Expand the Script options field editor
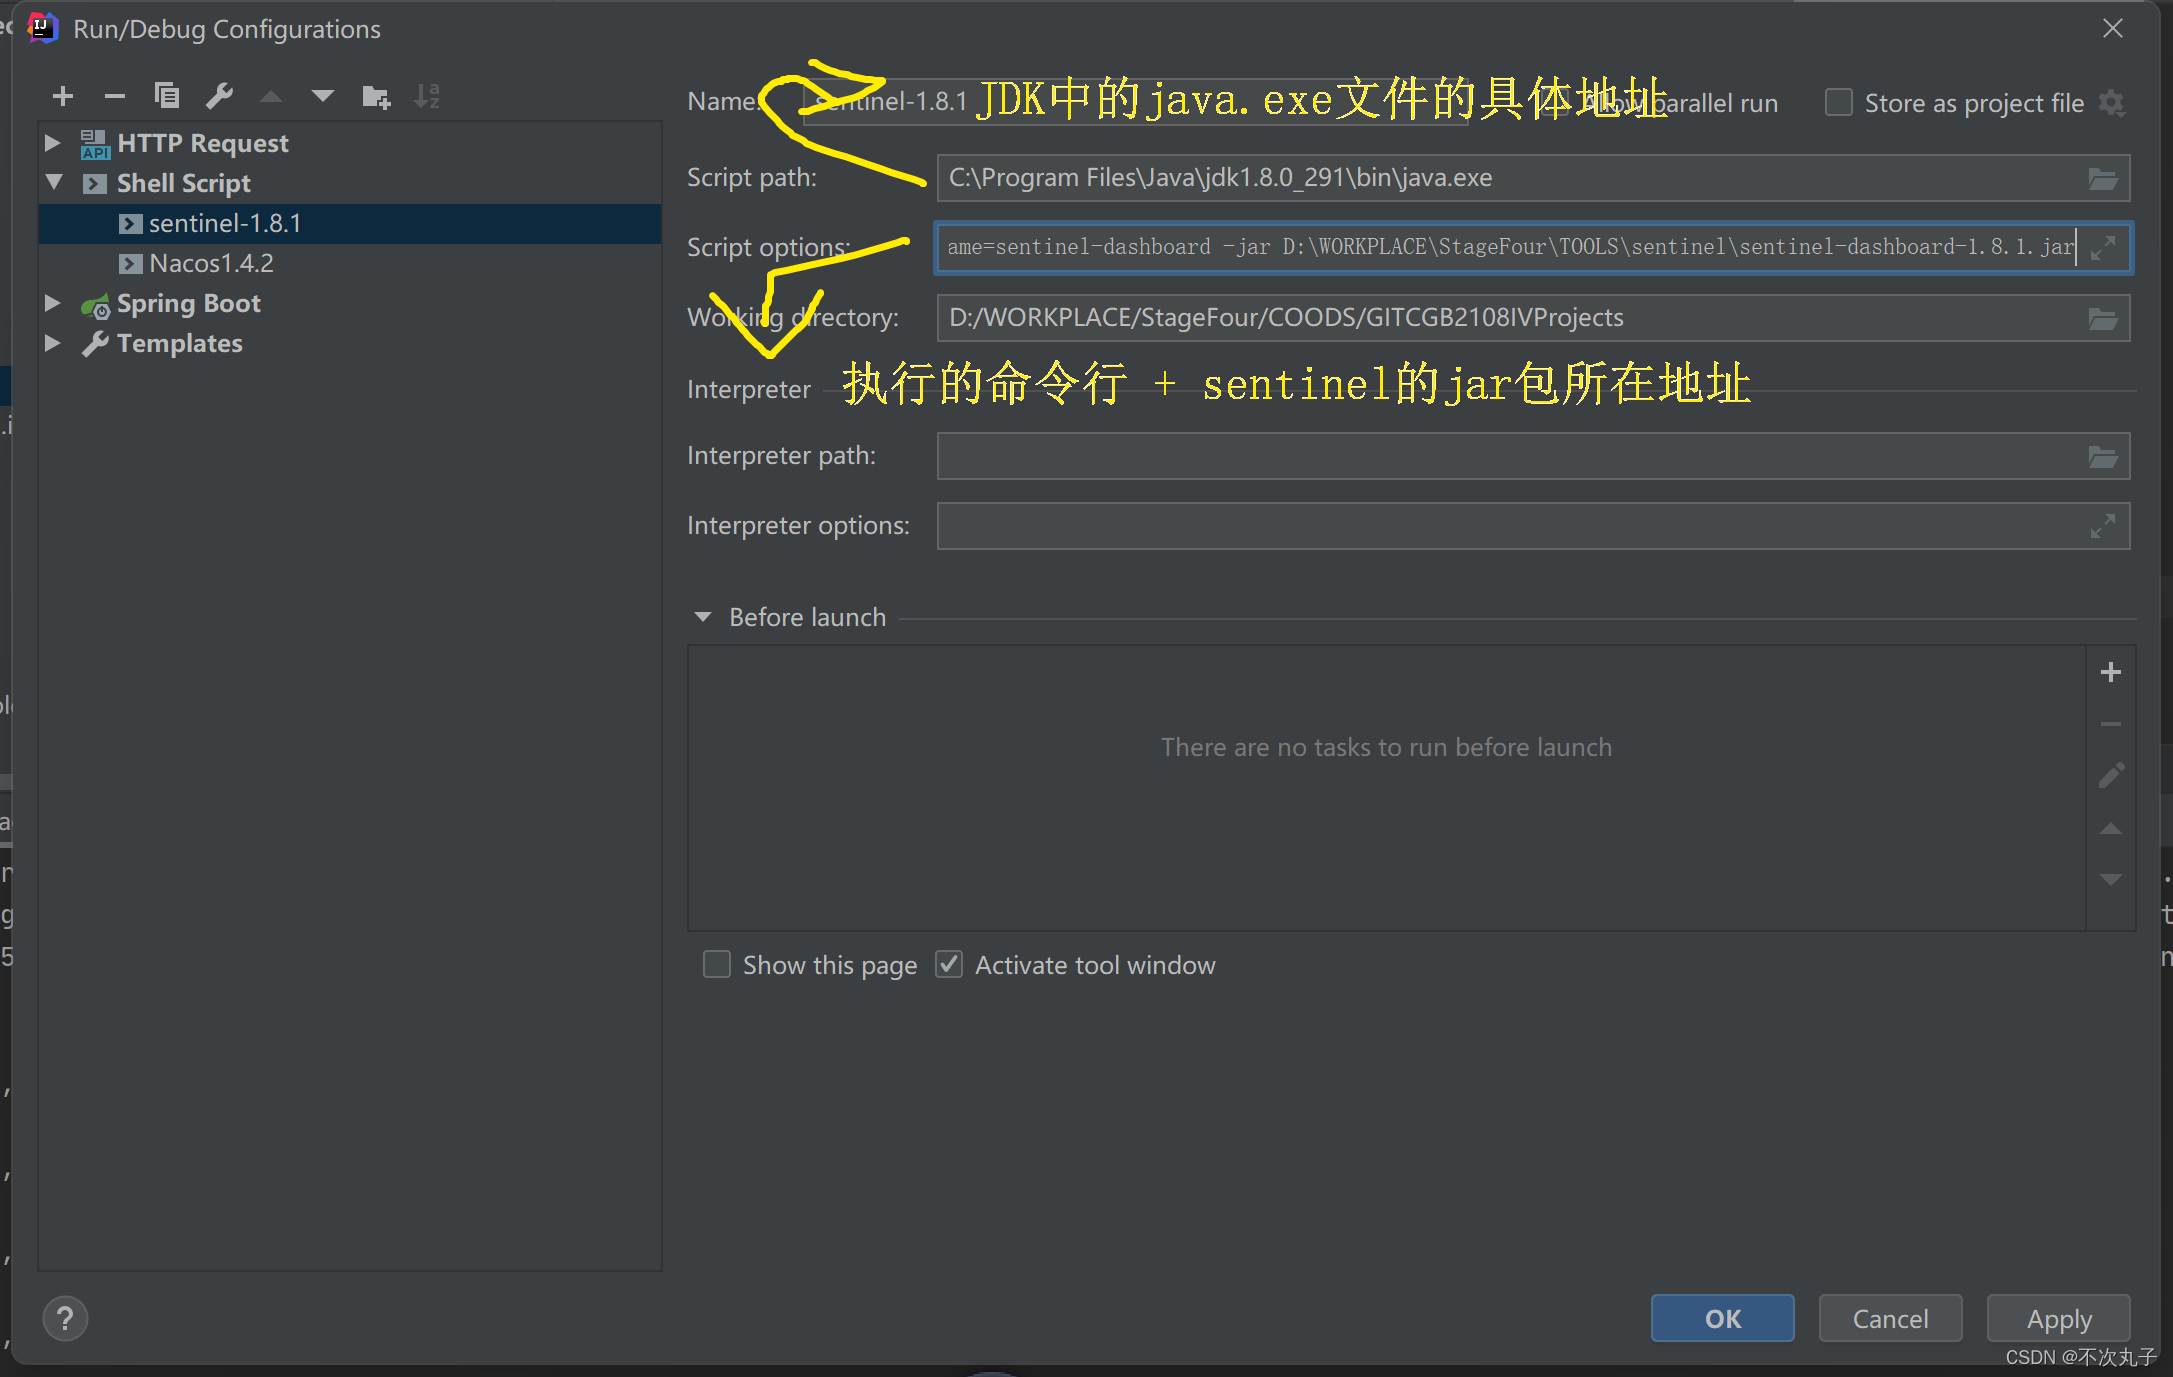 (x=2103, y=247)
